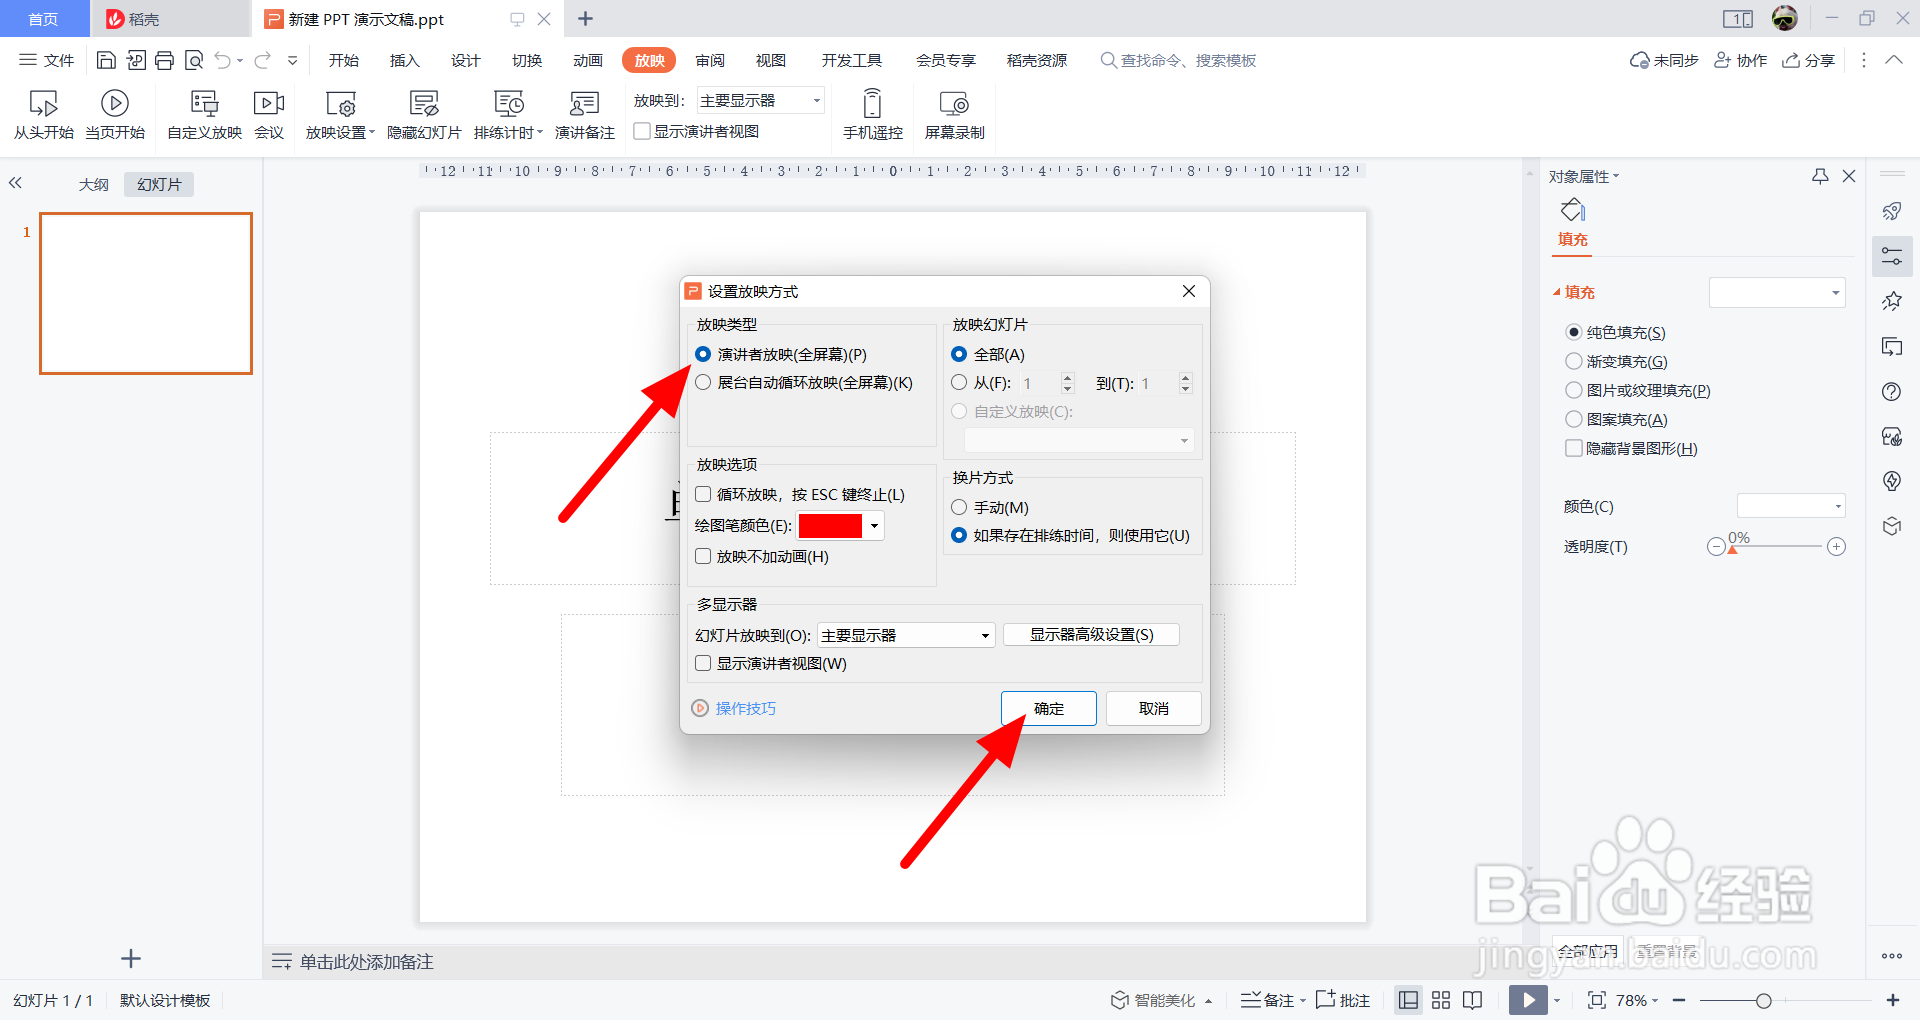Select presenter fullscreen mode (演讲者放映) radio

click(x=703, y=354)
